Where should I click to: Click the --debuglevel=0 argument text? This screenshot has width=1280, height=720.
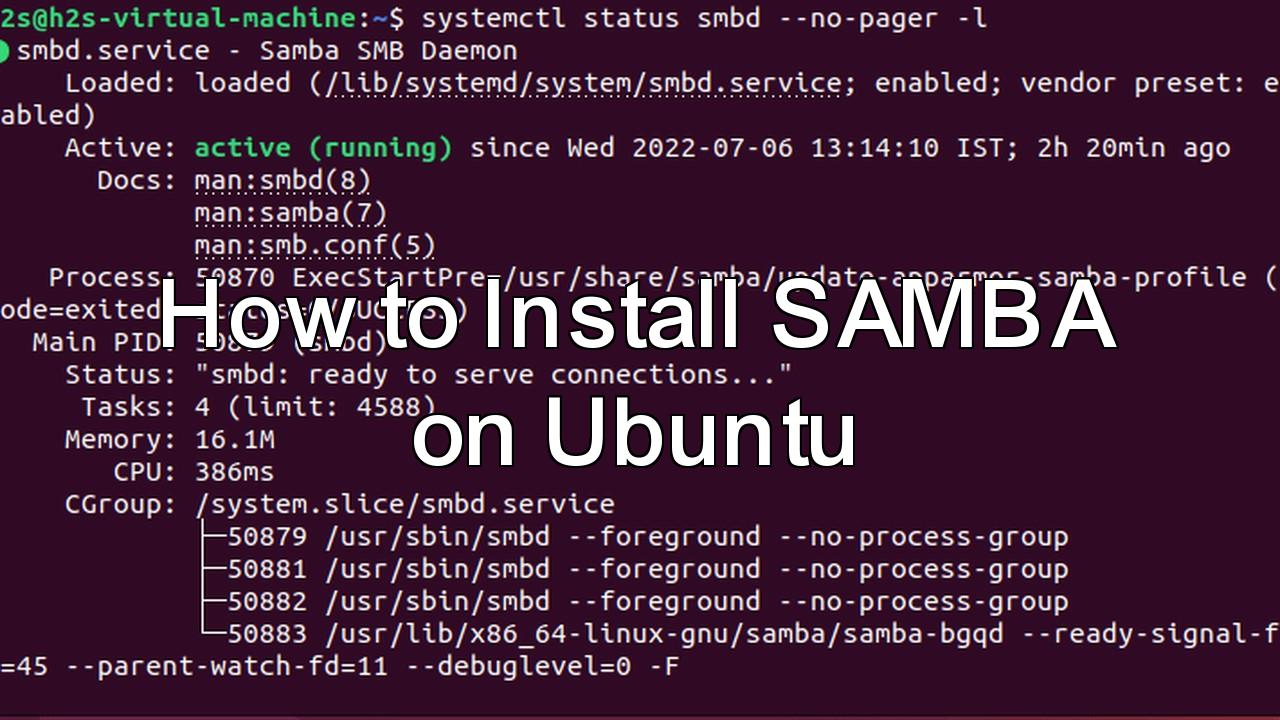tap(518, 666)
